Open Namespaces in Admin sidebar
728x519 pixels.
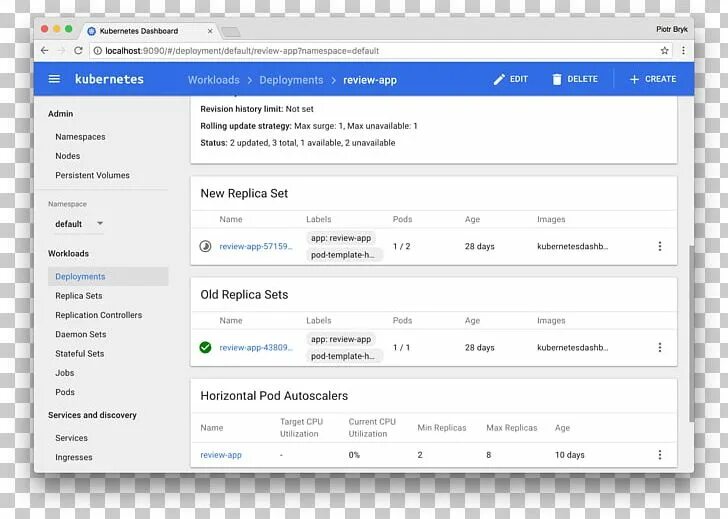pyautogui.click(x=80, y=137)
